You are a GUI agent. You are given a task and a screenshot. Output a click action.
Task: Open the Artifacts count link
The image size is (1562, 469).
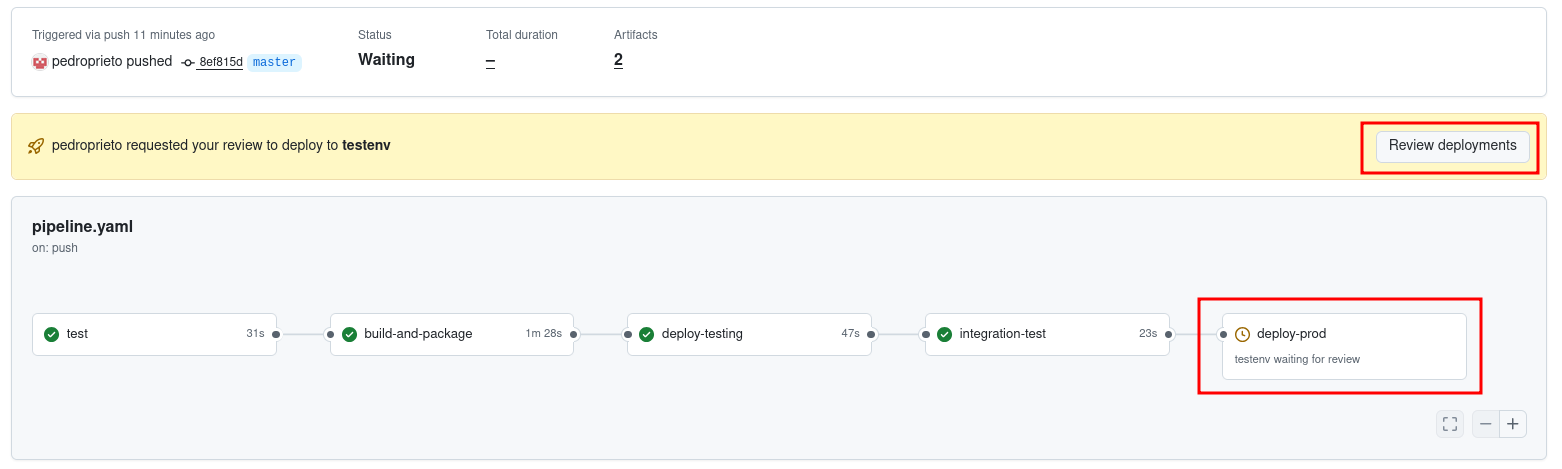pyautogui.click(x=618, y=60)
